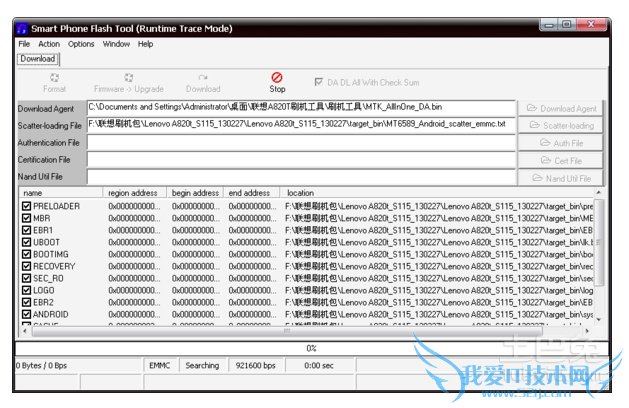Toggle the DA DL All With Check Sum checkbox
Image resolution: width=629 pixels, height=408 pixels.
(x=320, y=82)
